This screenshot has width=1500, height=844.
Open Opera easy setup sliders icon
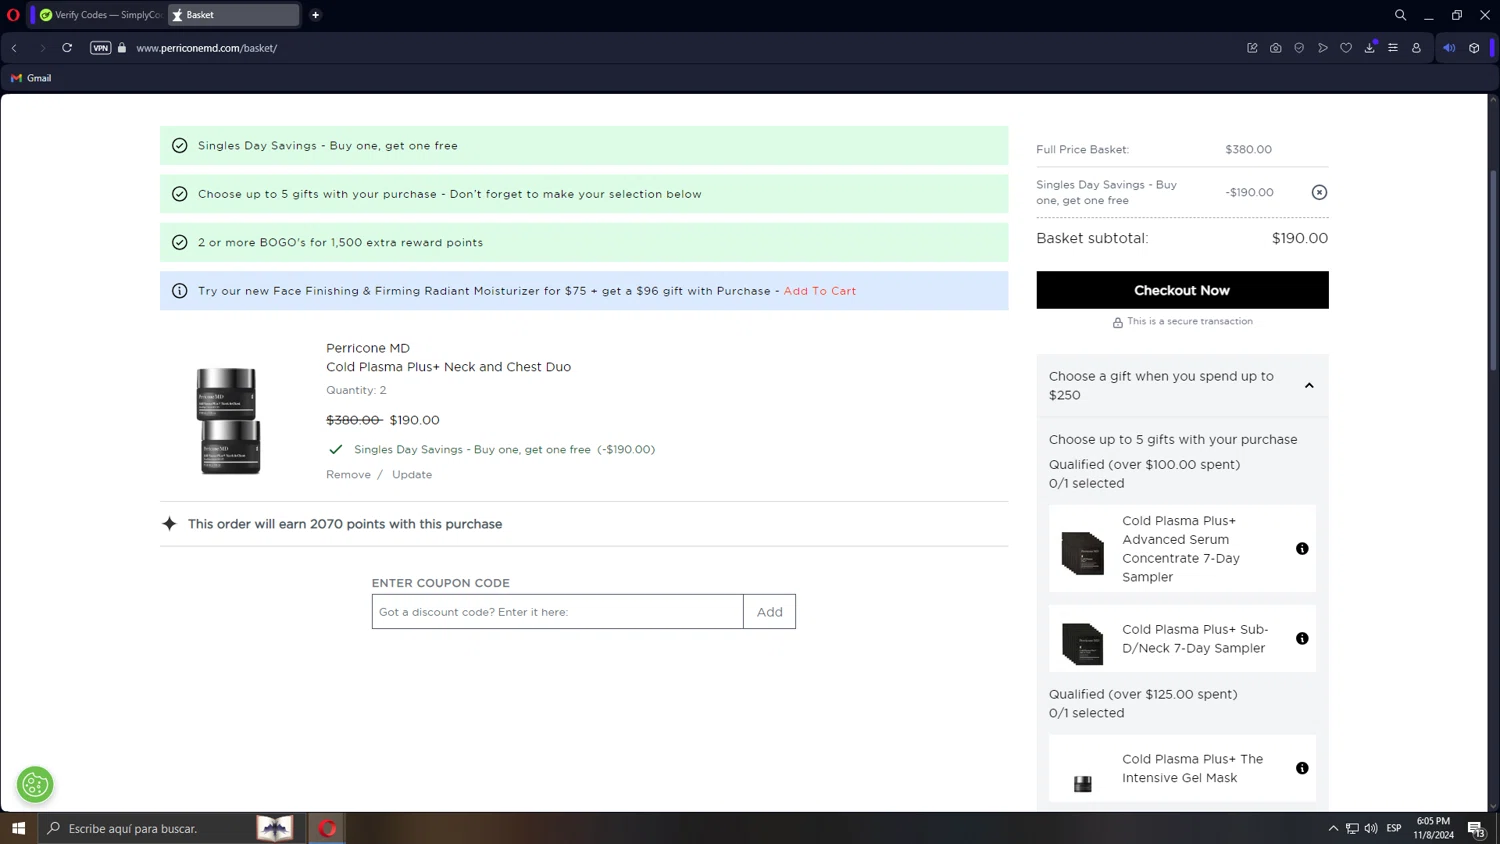pyautogui.click(x=1393, y=48)
